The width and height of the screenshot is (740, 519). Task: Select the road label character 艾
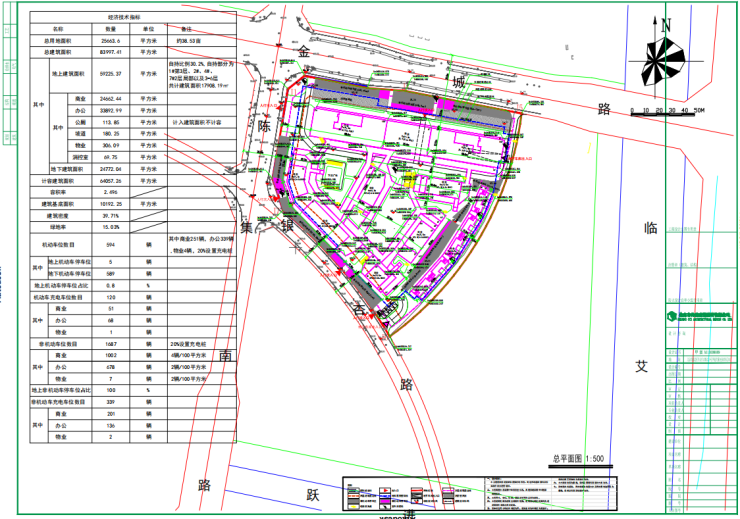tap(642, 365)
